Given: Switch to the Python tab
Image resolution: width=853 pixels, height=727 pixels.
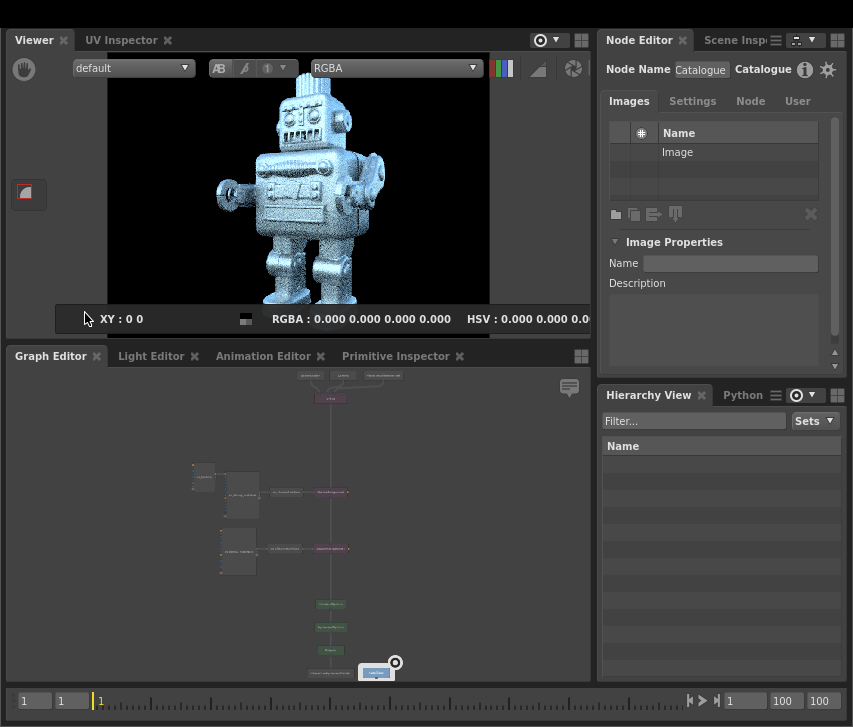Looking at the screenshot, I should (x=743, y=396).
